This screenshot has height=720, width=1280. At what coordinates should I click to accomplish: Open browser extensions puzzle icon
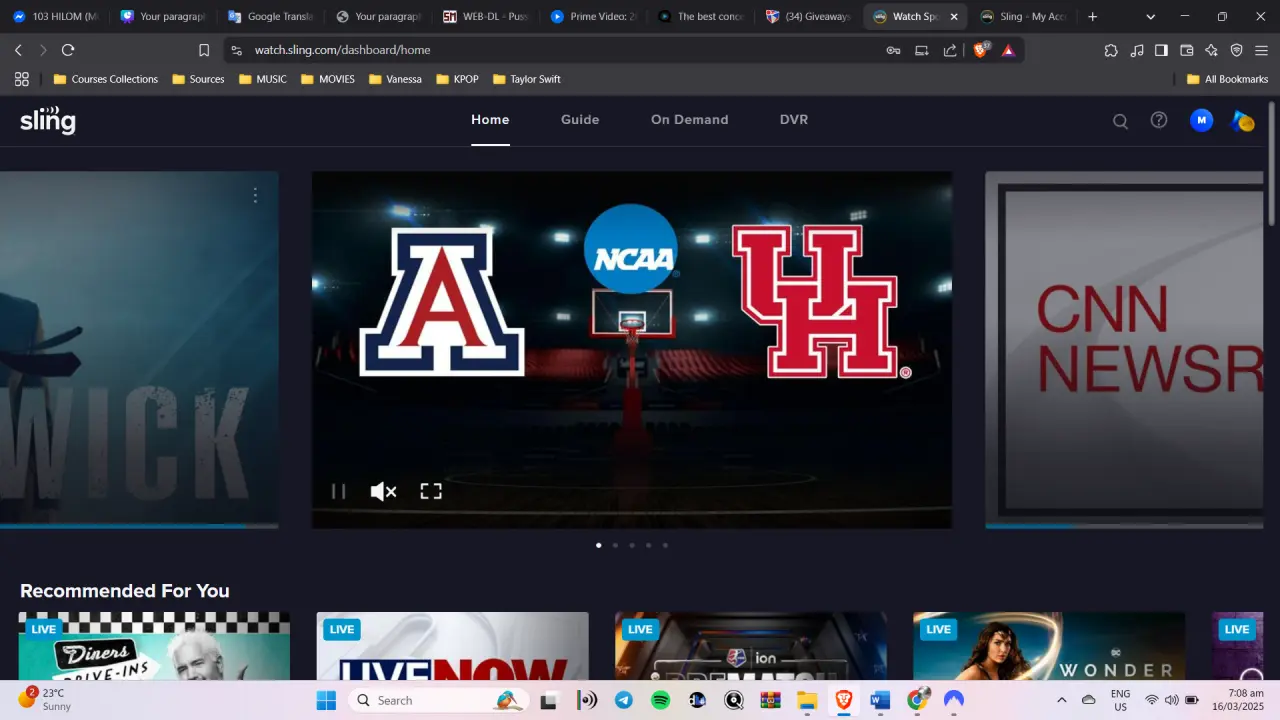[1111, 50]
